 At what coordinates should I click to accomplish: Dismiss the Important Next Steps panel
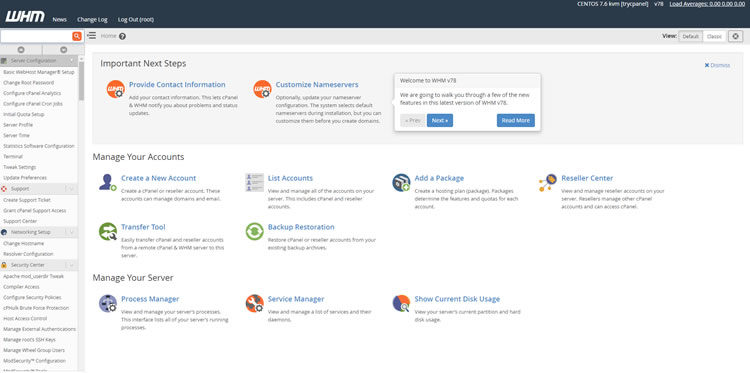point(717,65)
